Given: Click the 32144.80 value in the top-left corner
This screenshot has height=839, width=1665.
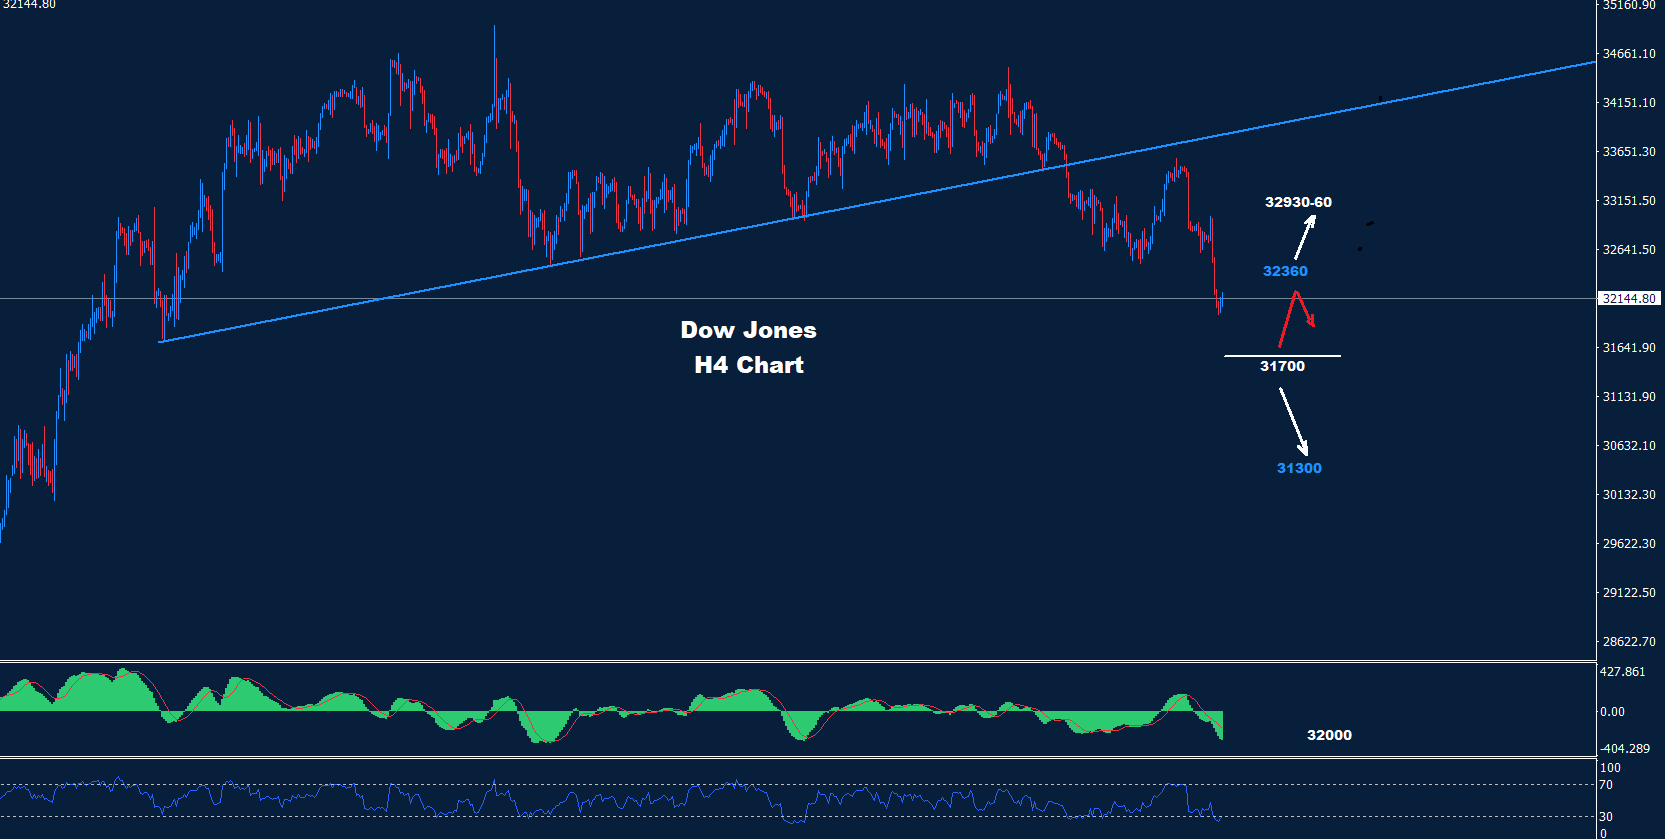Looking at the screenshot, I should (28, 5).
